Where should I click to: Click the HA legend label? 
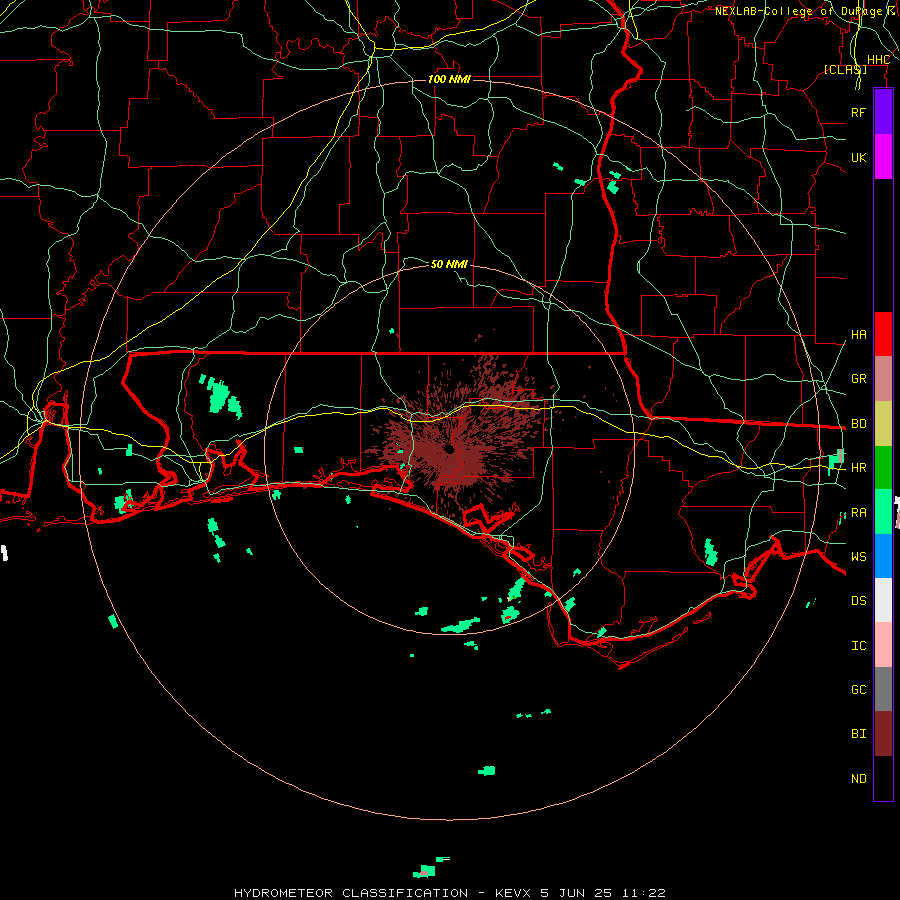coord(858,335)
